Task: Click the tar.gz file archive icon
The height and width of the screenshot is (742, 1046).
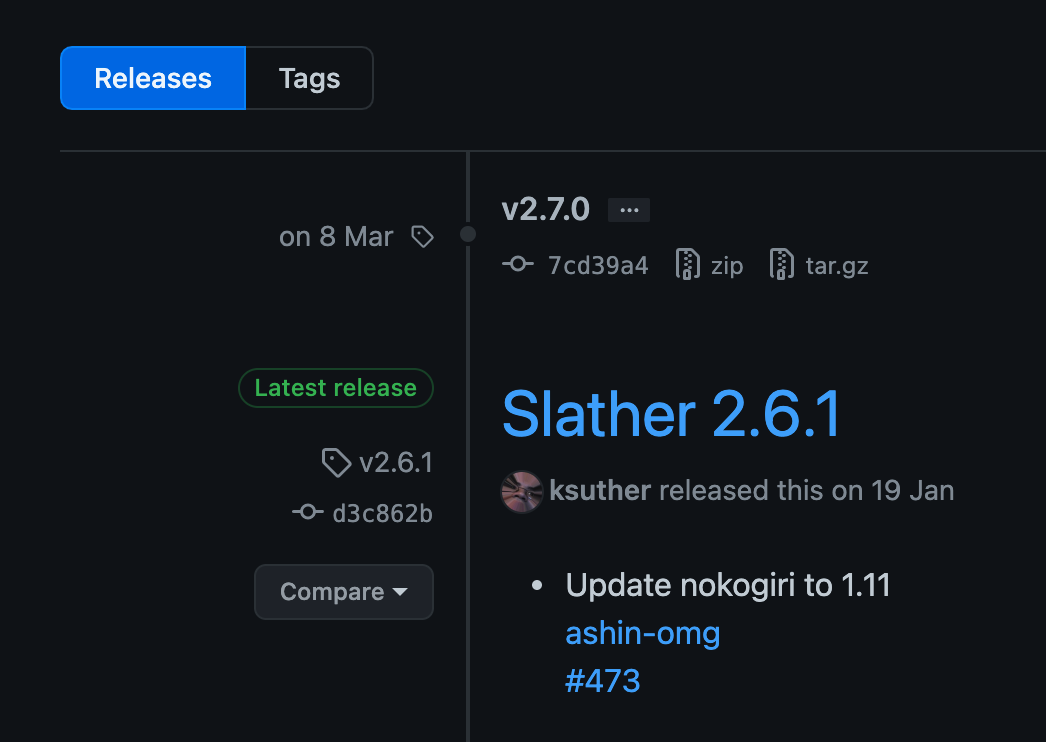Action: [x=781, y=264]
